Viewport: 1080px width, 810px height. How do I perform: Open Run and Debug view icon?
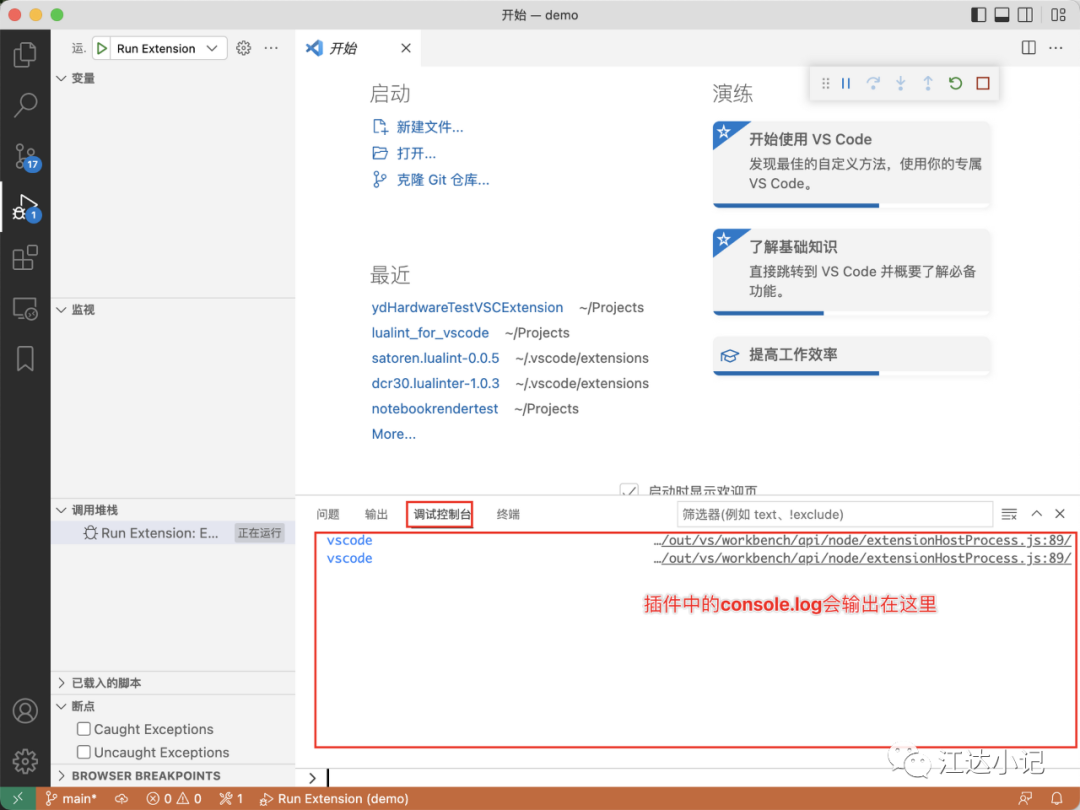point(26,207)
